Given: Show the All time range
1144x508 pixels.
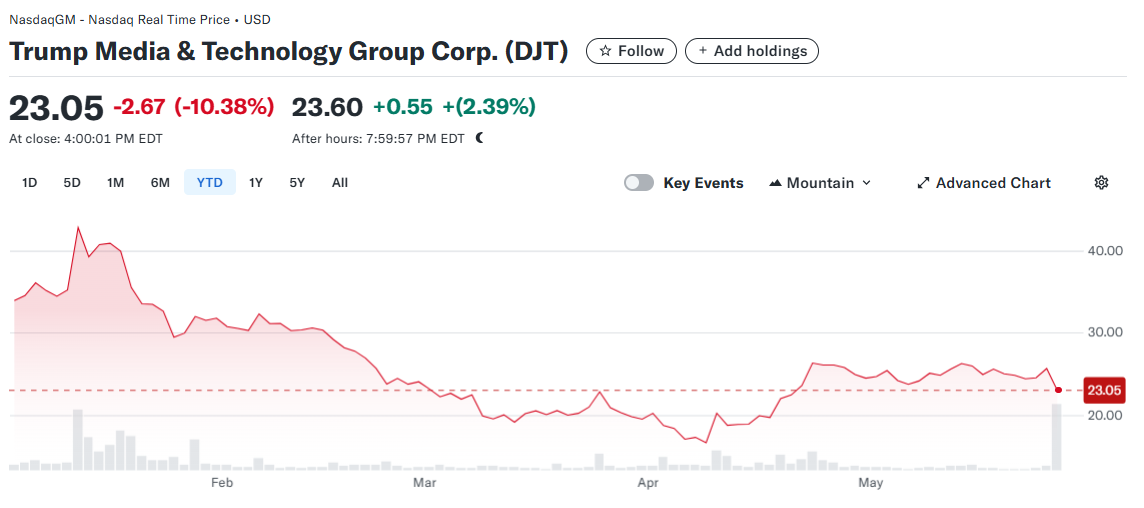Looking at the screenshot, I should (x=339, y=182).
